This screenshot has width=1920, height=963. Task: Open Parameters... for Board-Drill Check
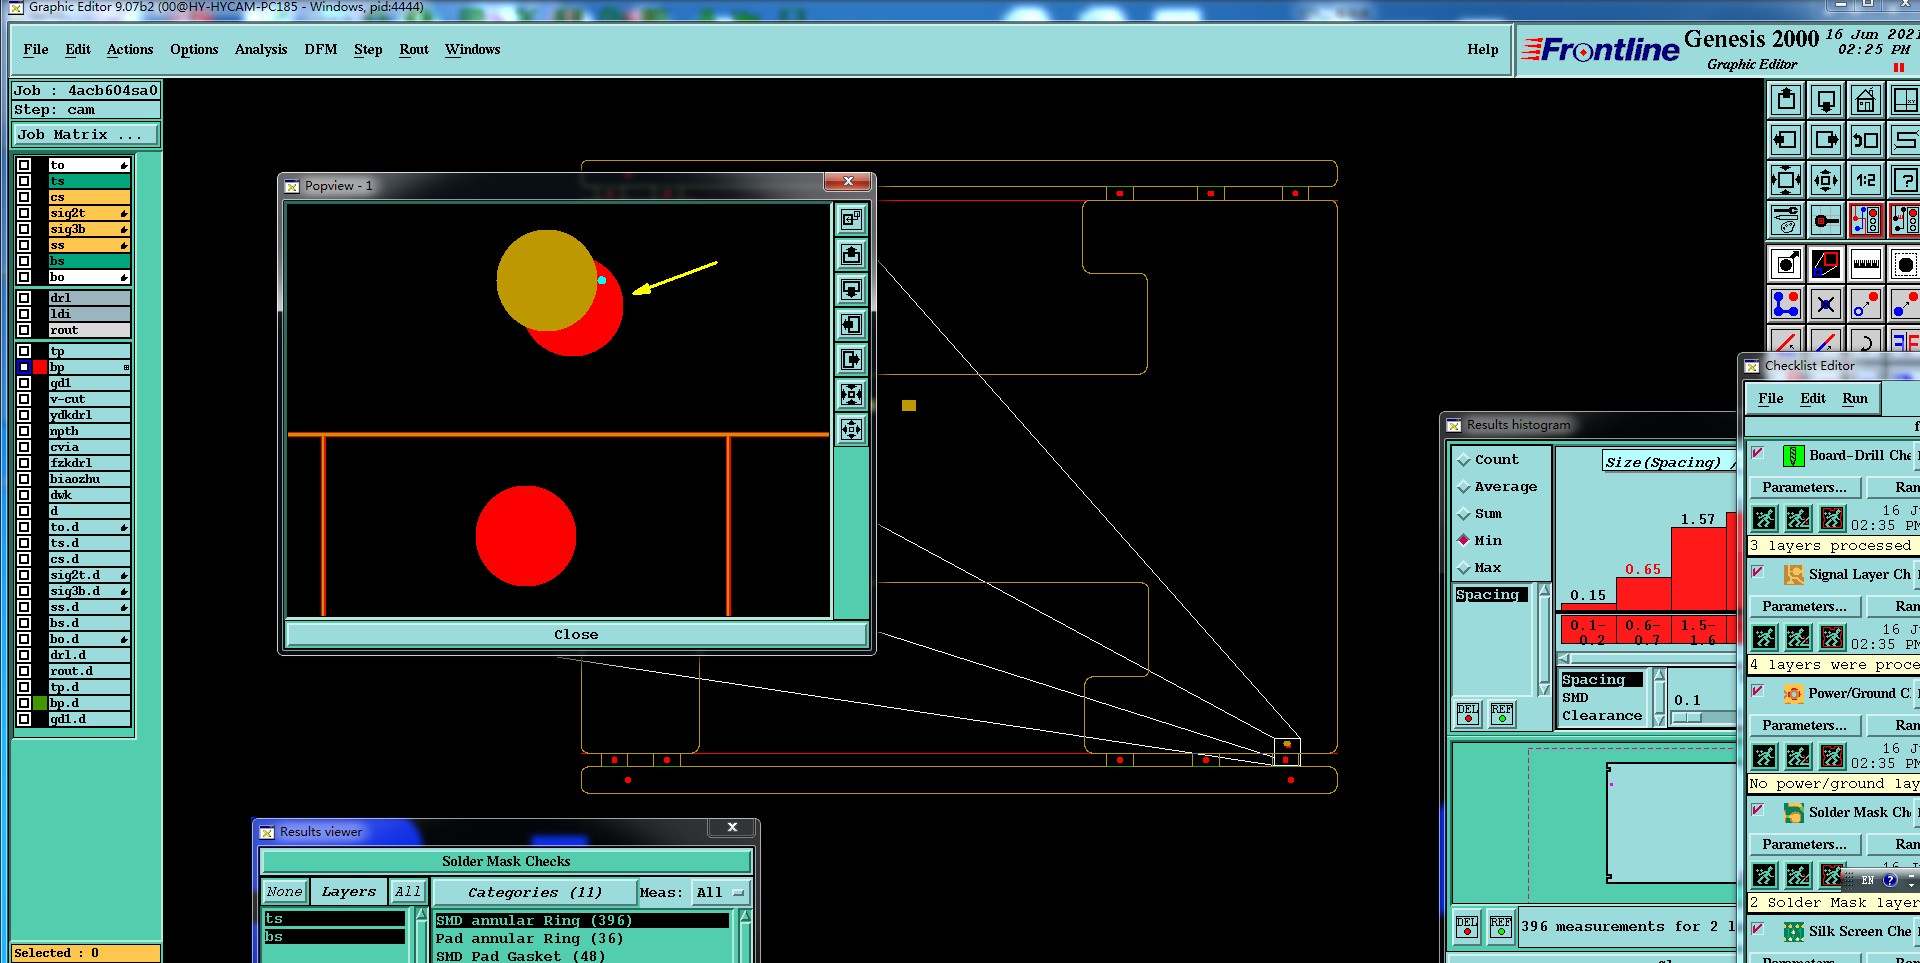point(1804,488)
